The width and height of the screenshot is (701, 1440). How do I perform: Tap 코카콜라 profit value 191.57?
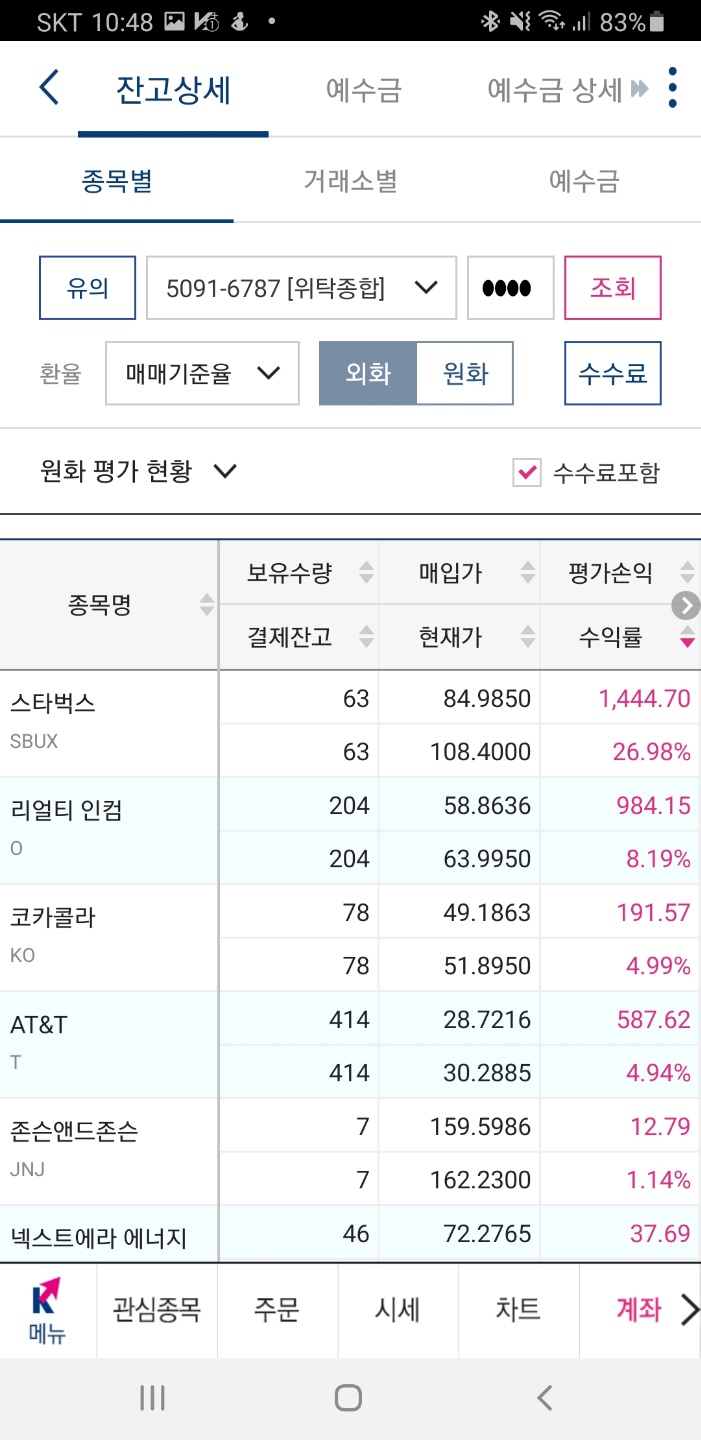[x=655, y=912]
